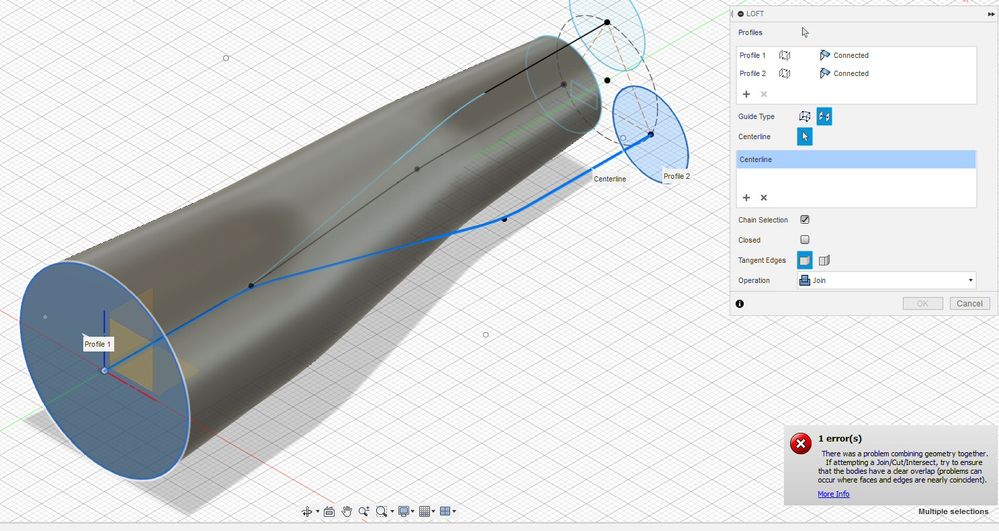Choose the Zoom Window/Fit magnifier icon
The image size is (999, 531).
coord(381,511)
